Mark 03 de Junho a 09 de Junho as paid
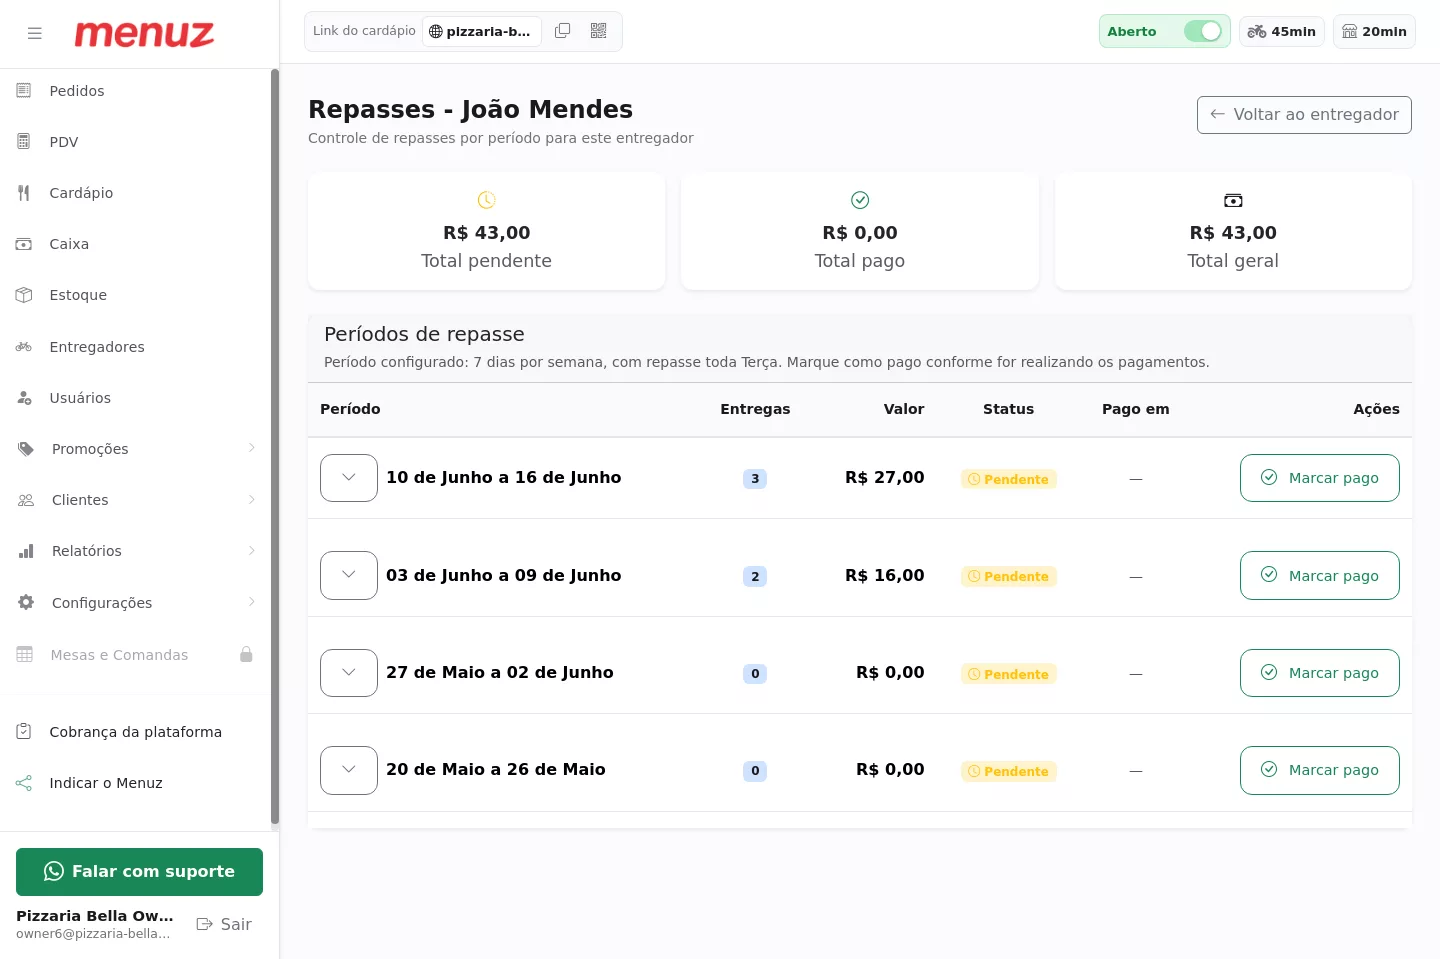The image size is (1440, 959). (1320, 575)
